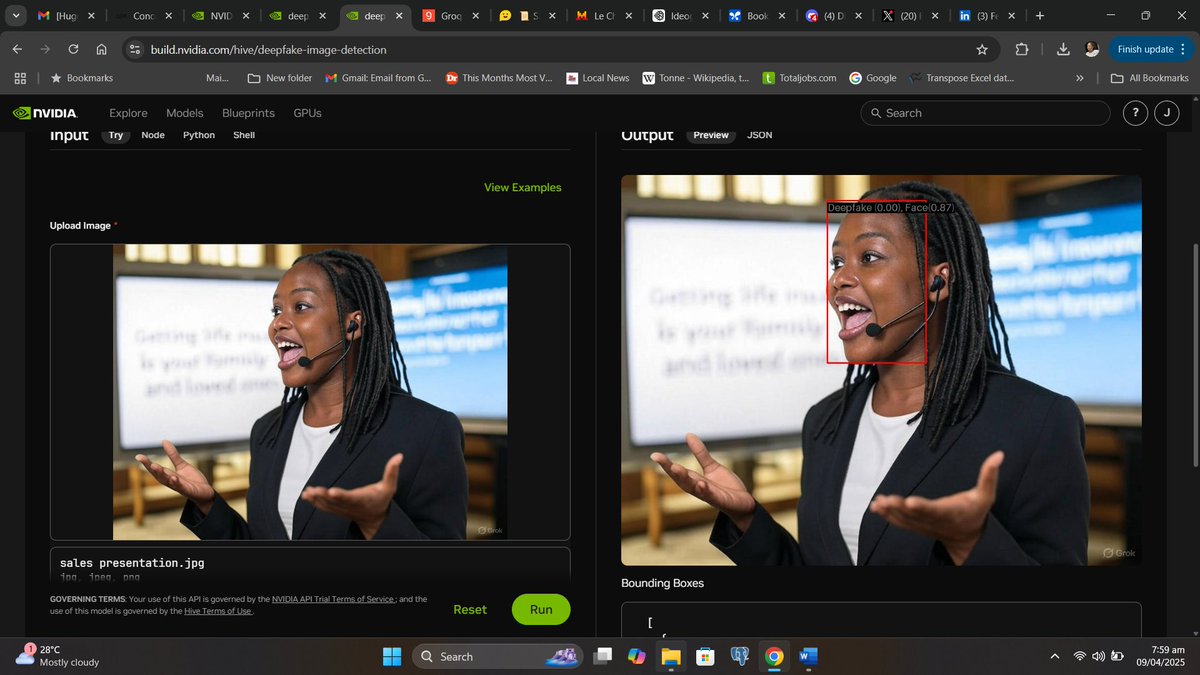1200x675 pixels.
Task: Open a new browser tab with plus icon
Action: [x=1040, y=16]
